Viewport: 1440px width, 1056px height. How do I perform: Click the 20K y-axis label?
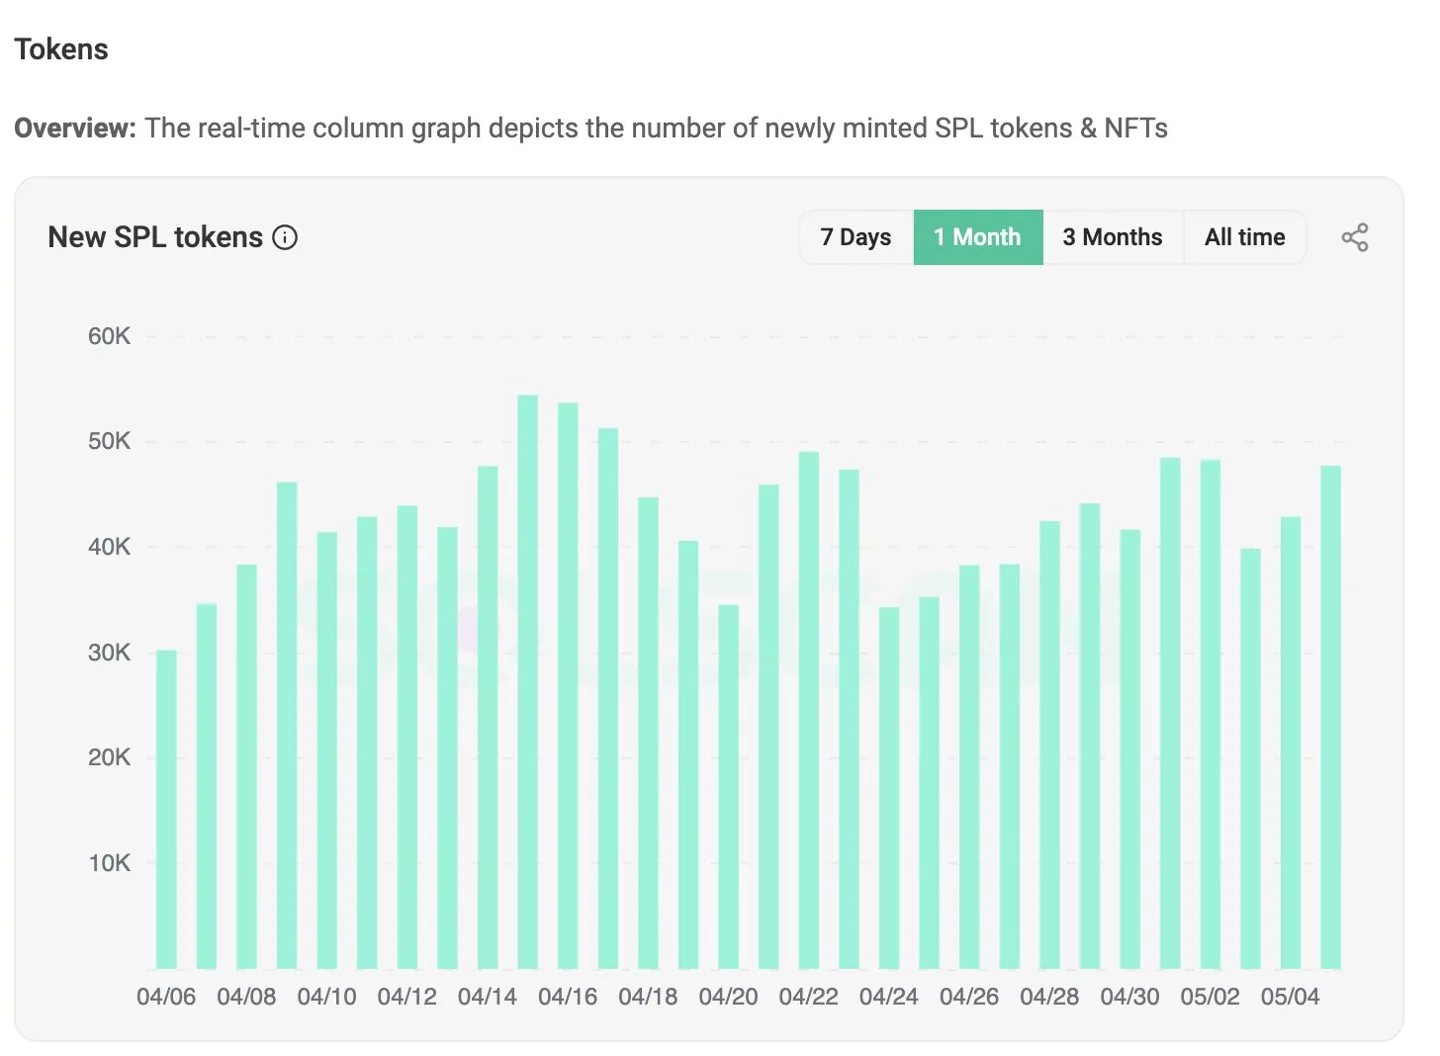[x=109, y=757]
